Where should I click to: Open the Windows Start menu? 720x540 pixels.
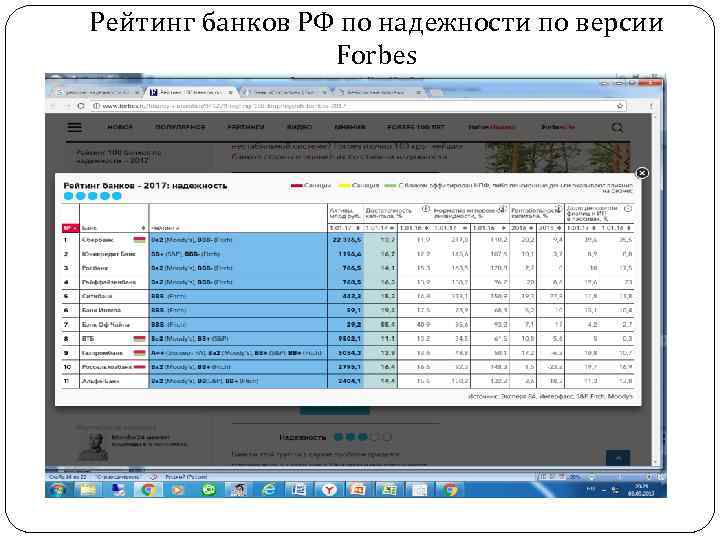58,490
